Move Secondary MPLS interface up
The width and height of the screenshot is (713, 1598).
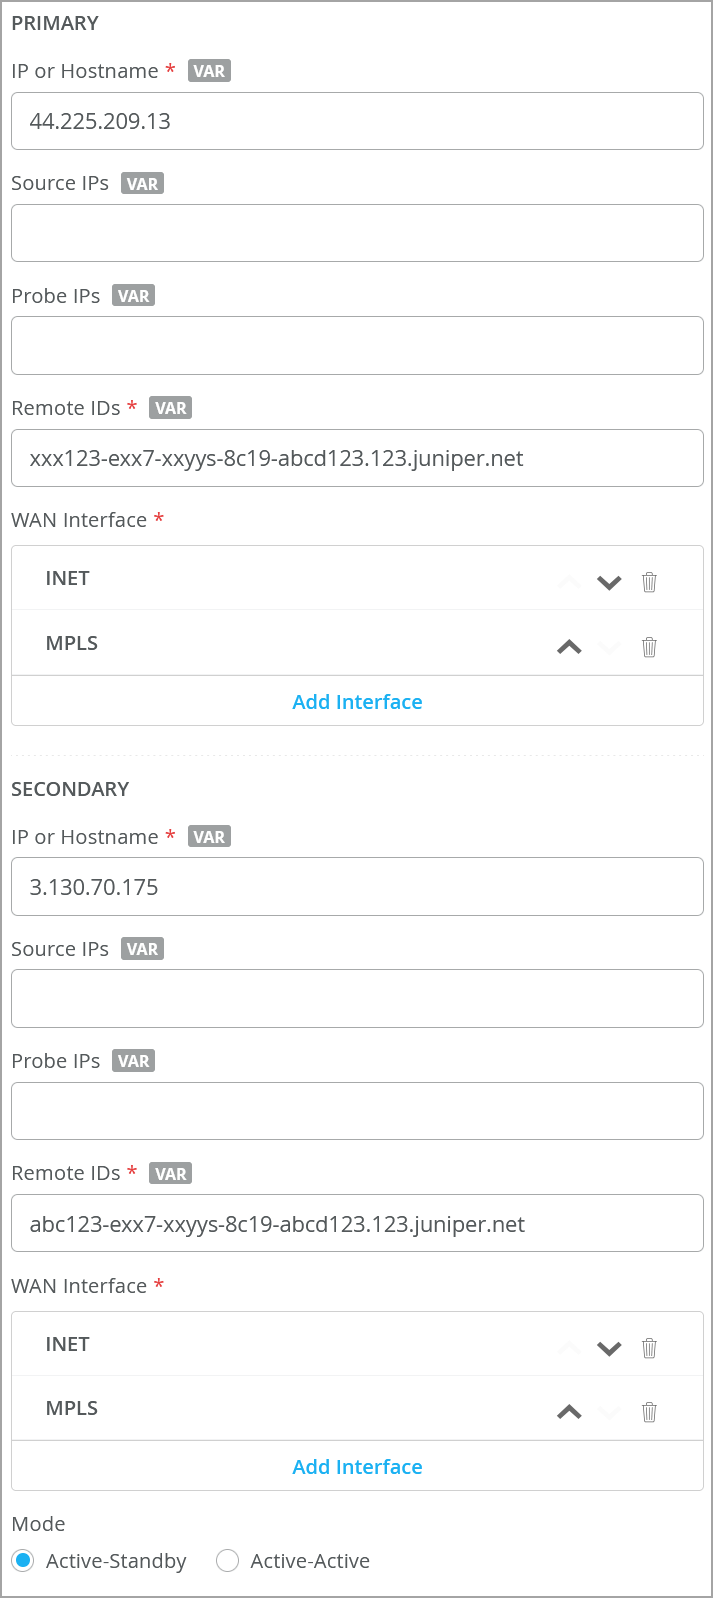(569, 1412)
